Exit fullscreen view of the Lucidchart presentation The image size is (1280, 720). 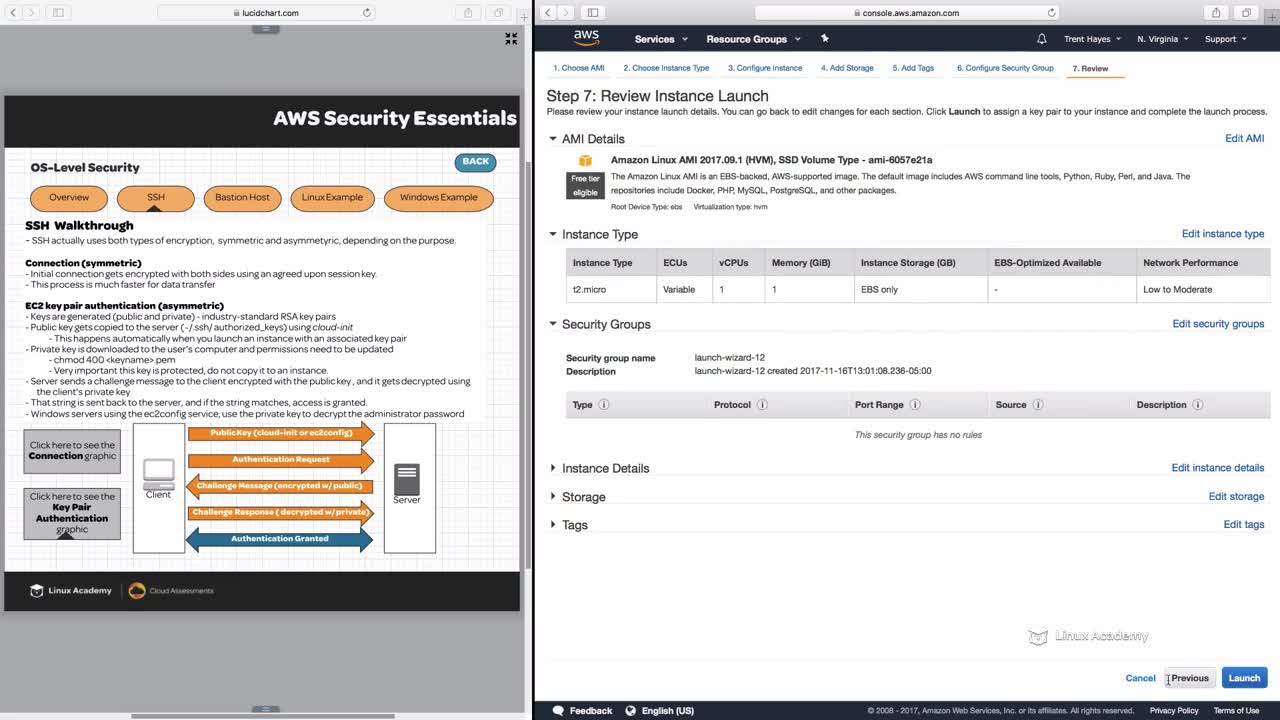click(511, 39)
